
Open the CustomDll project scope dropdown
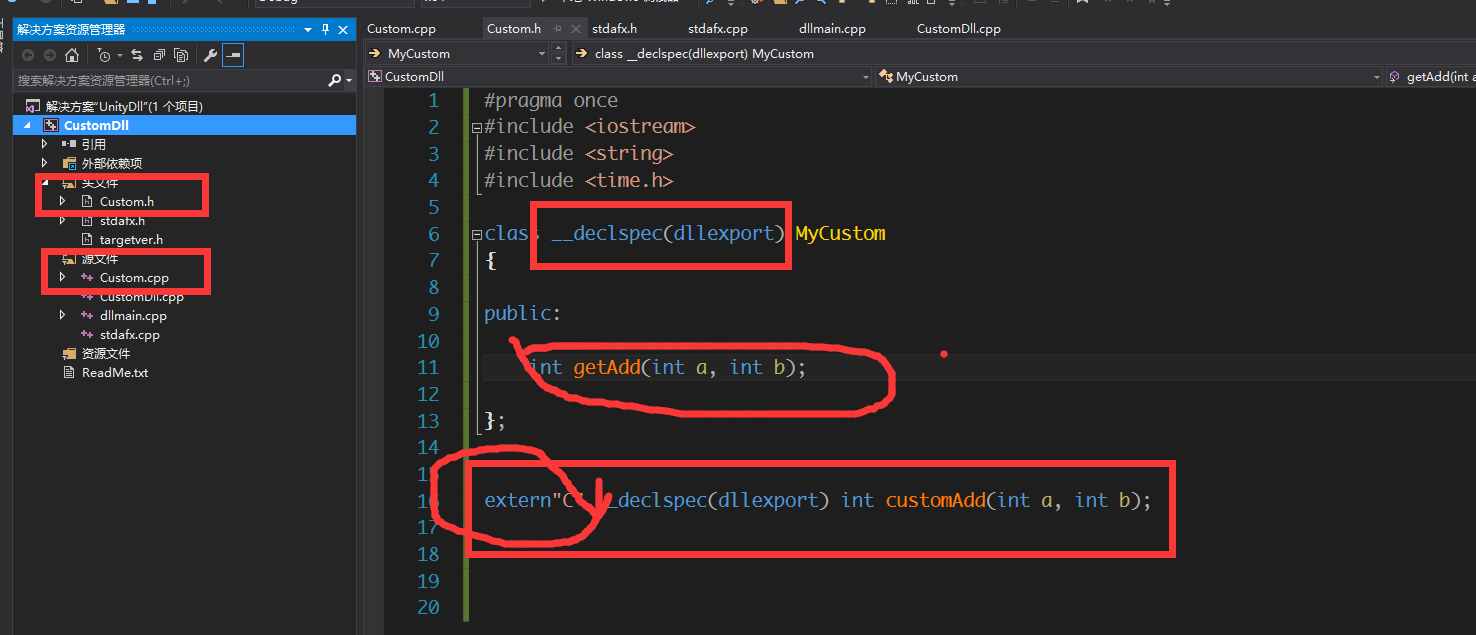(865, 77)
